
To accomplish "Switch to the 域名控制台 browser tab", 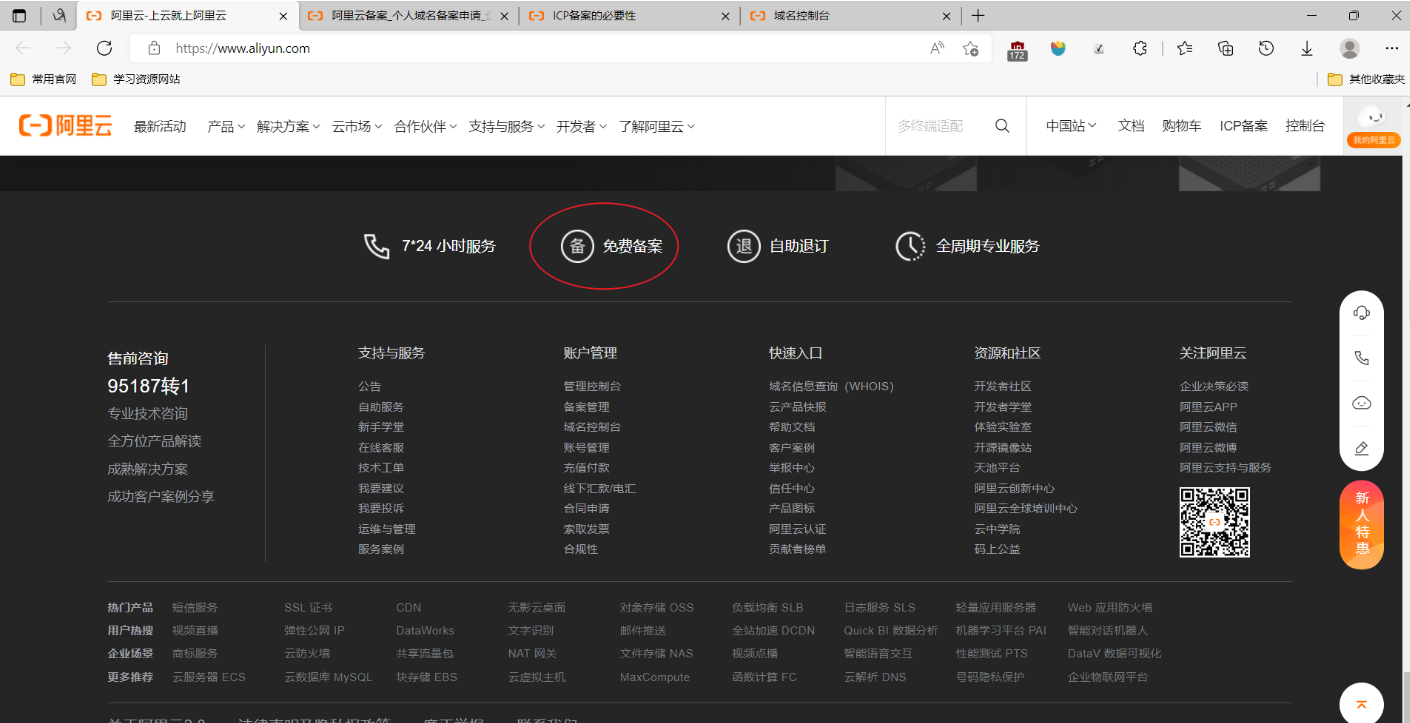I will coord(851,16).
